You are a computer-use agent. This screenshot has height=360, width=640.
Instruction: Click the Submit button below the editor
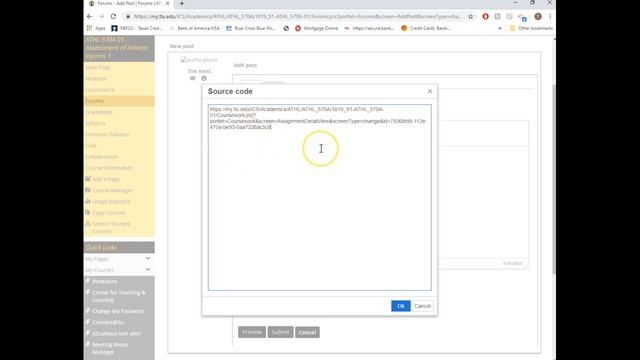280,332
